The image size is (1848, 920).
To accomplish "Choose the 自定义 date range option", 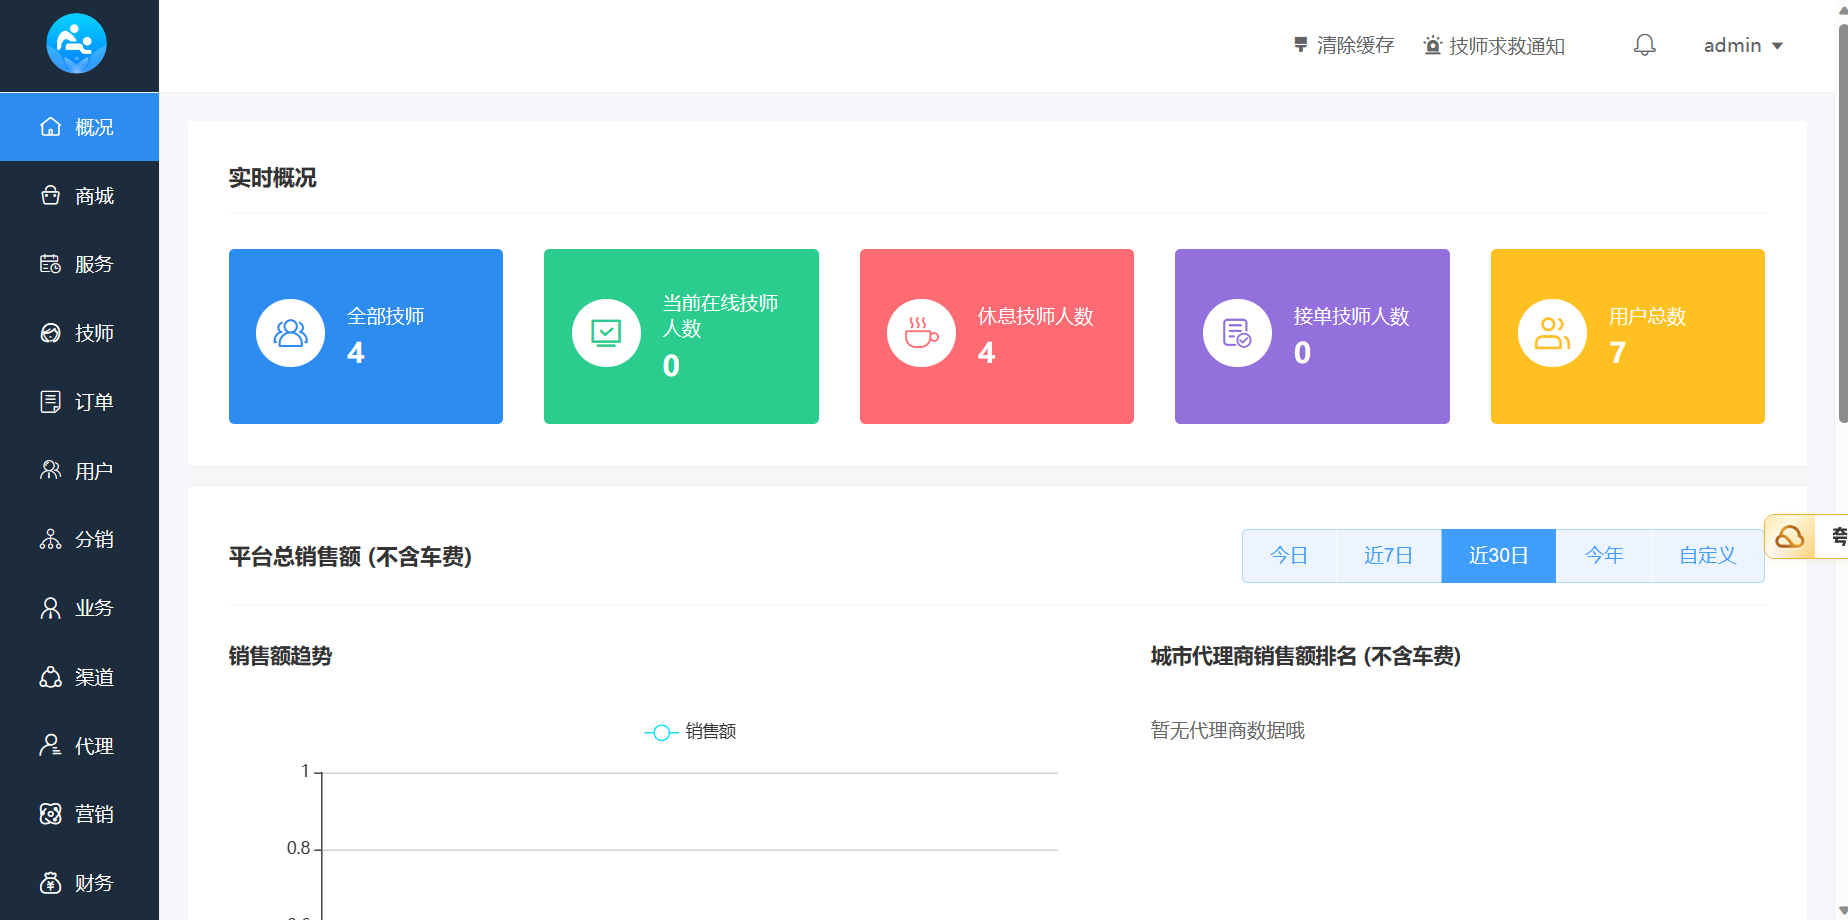I will [x=1707, y=556].
